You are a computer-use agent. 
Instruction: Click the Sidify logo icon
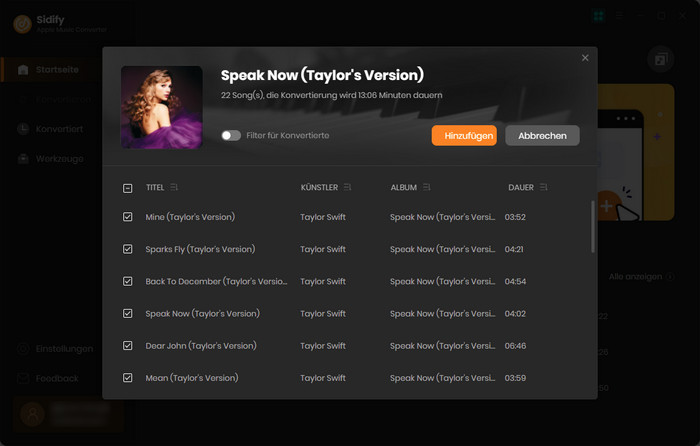[x=22, y=24]
